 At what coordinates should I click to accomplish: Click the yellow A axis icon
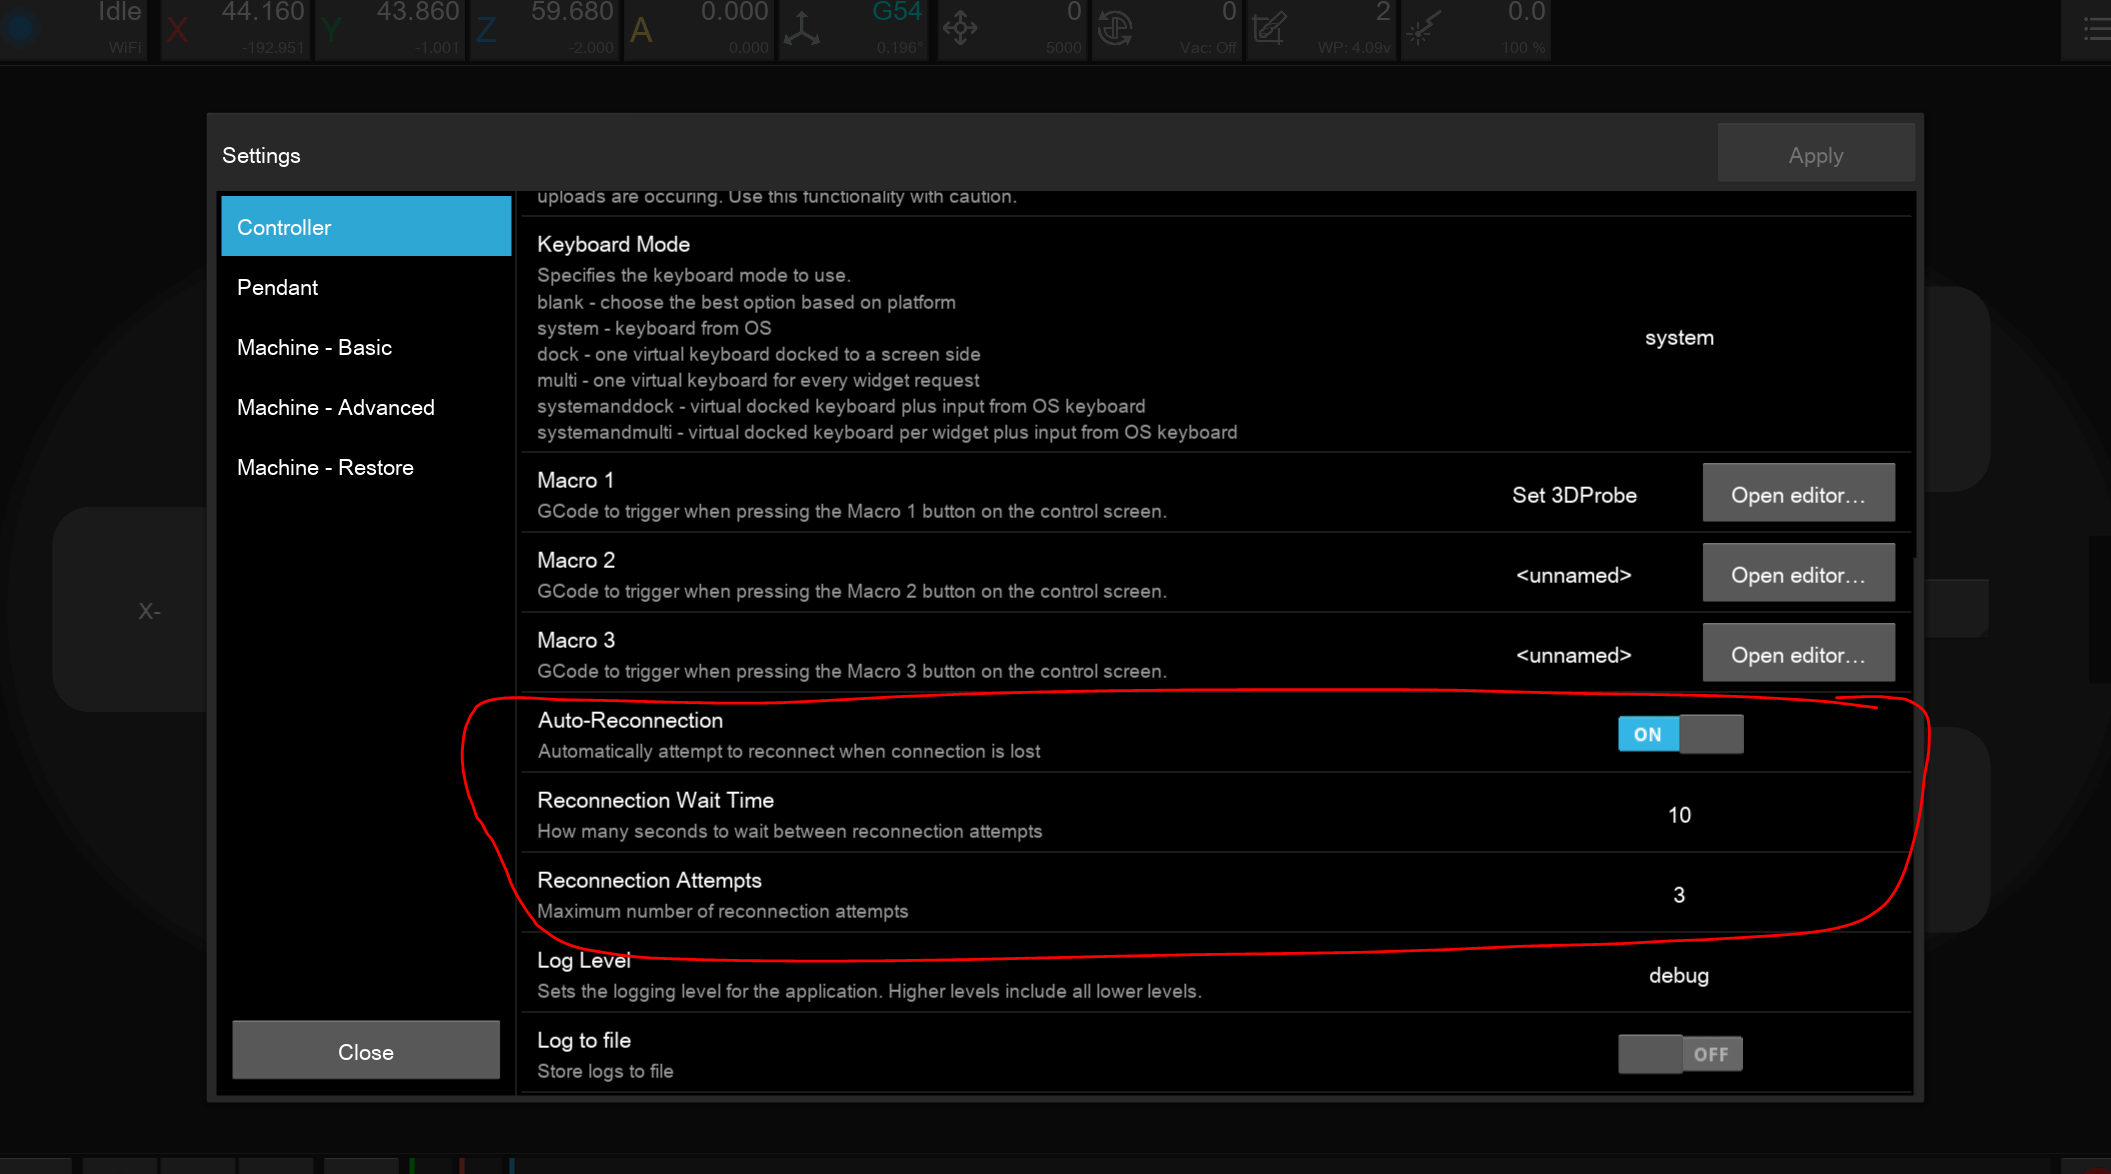click(641, 30)
